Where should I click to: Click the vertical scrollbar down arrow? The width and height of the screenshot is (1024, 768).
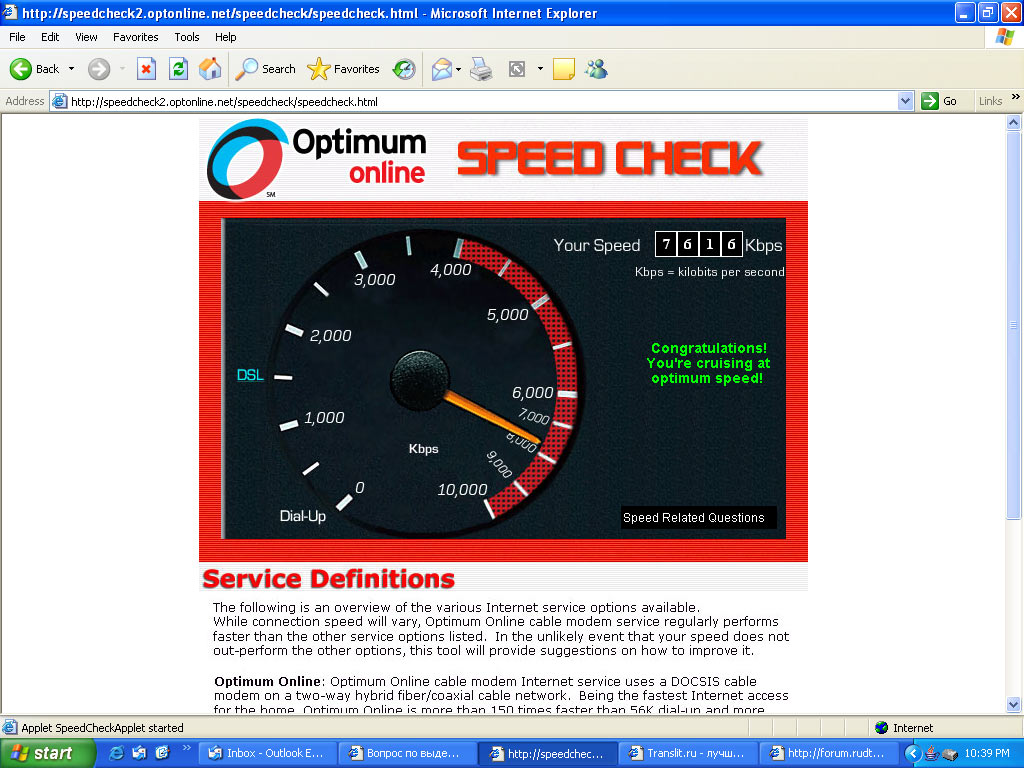pyautogui.click(x=1014, y=704)
